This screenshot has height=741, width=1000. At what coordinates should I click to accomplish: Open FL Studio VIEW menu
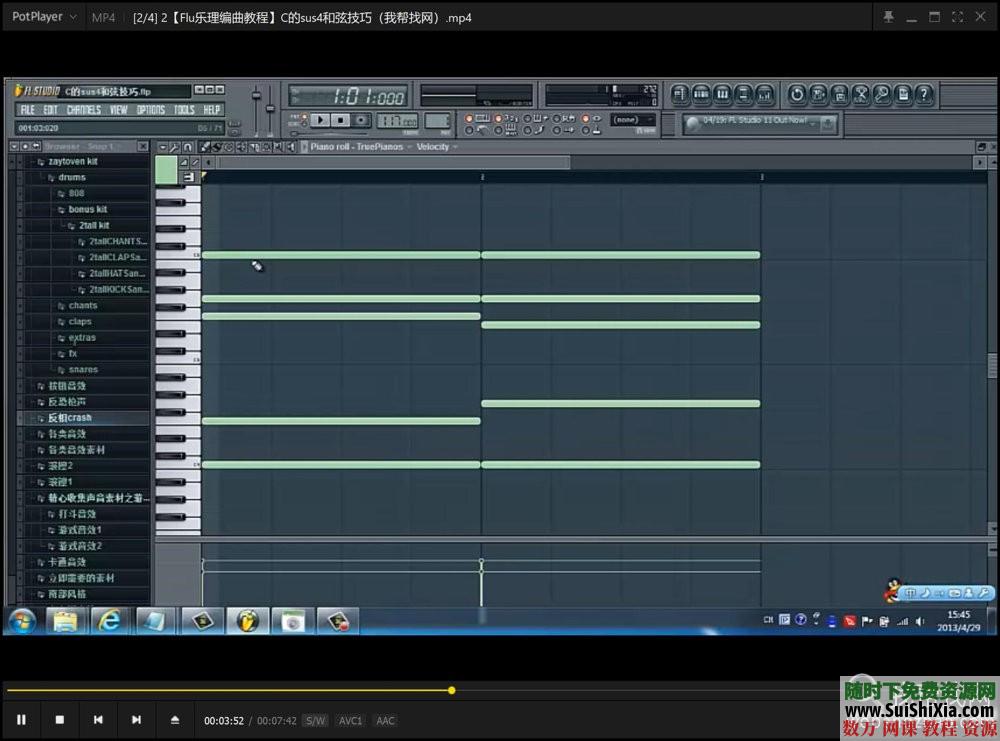(119, 110)
